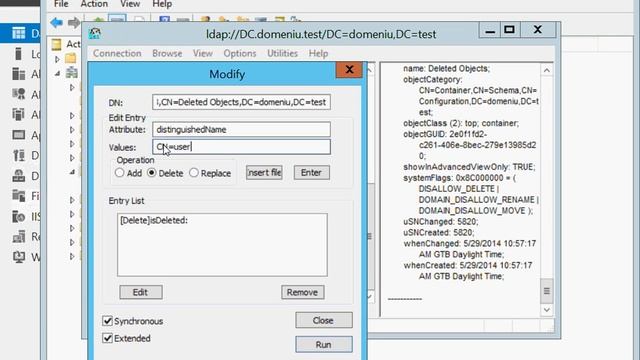Screen dimensions: 640x360
Task: Minimize the ldp window
Action: point(490,30)
